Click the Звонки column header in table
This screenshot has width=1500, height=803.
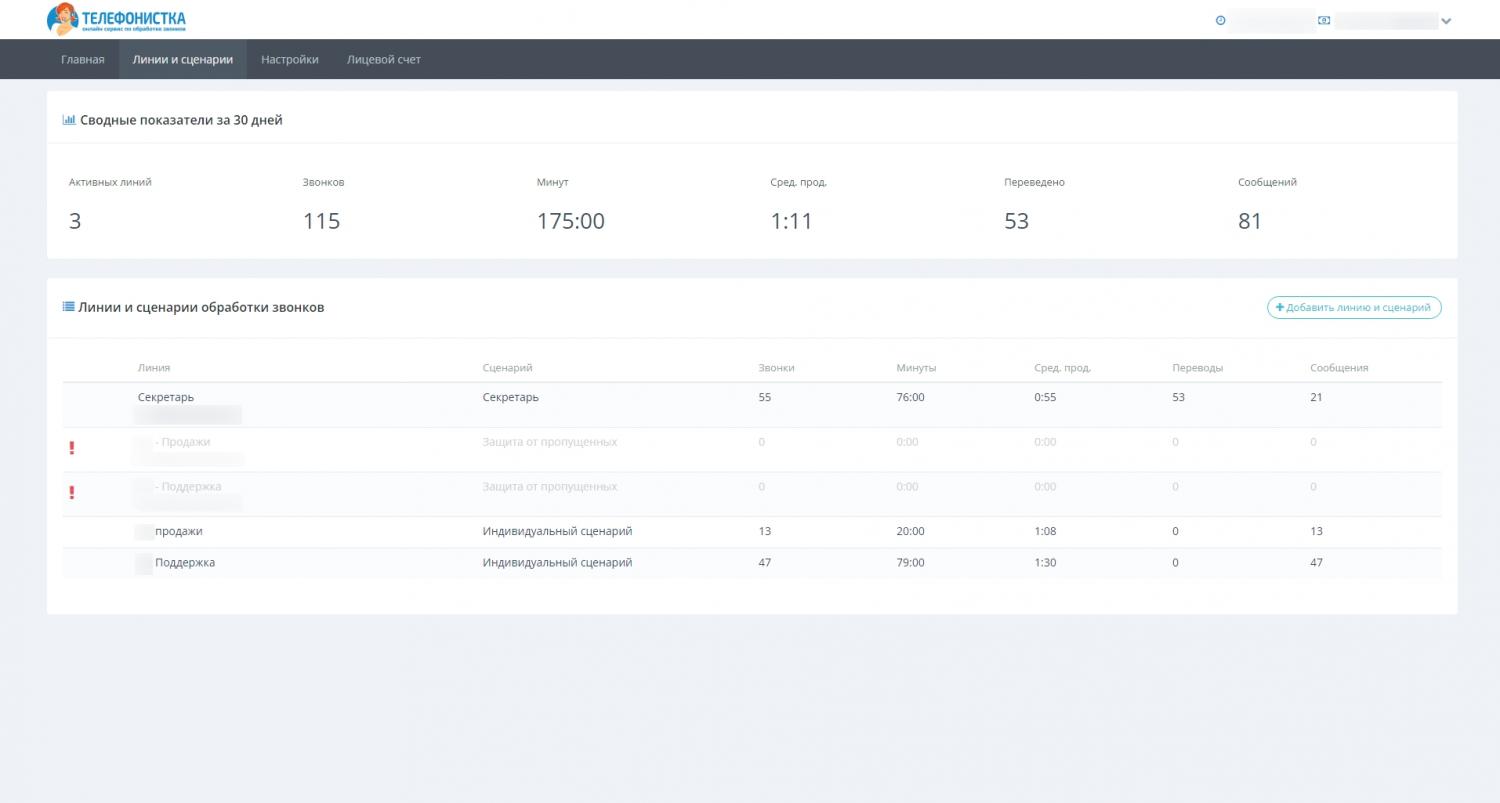[x=776, y=368]
